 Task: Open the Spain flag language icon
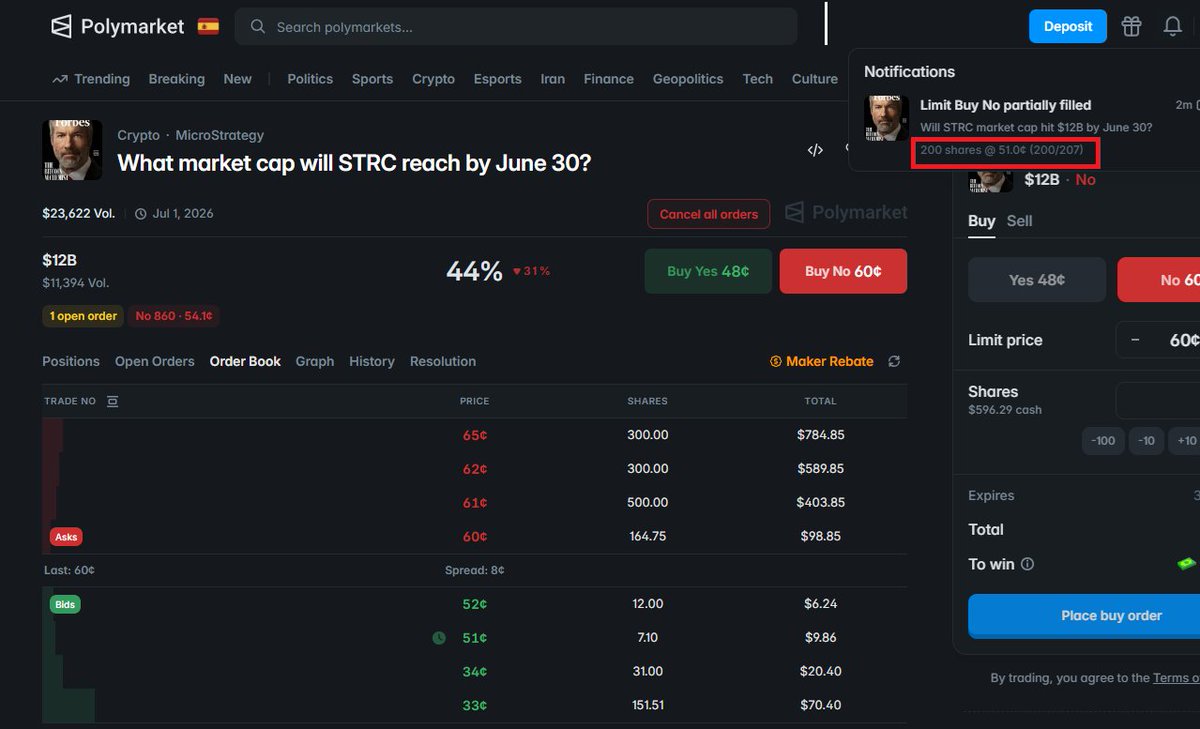pyautogui.click(x=208, y=26)
